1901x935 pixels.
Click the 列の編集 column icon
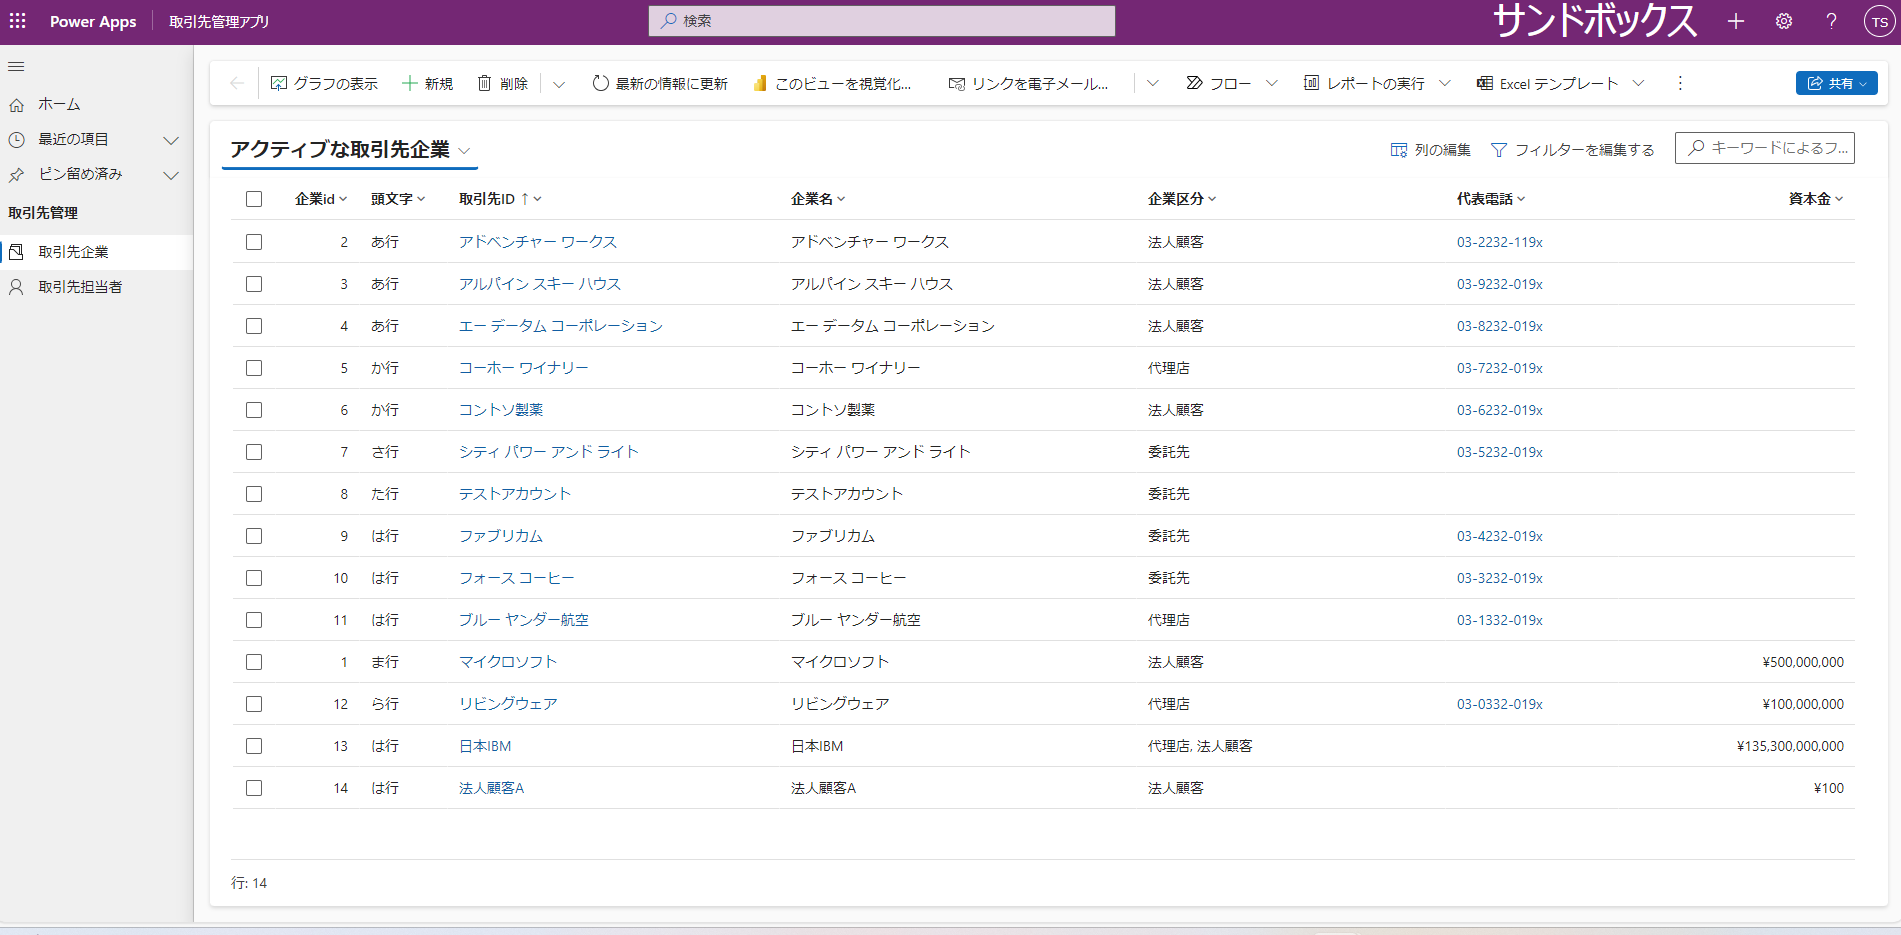point(1399,150)
